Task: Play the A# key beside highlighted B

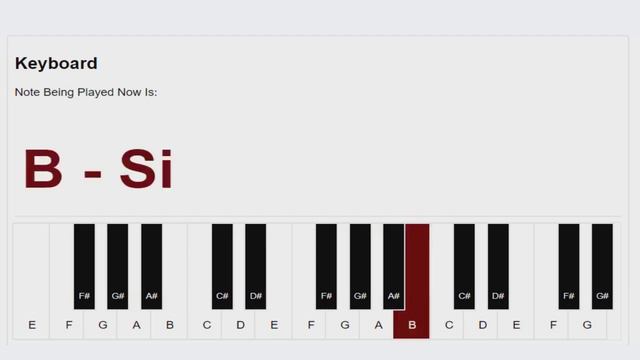Action: [x=393, y=266]
